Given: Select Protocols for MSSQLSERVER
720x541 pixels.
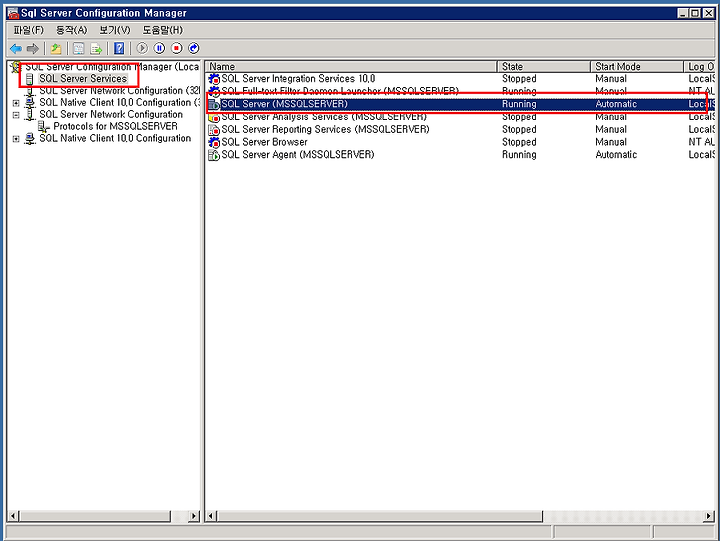Looking at the screenshot, I should pyautogui.click(x=115, y=126).
